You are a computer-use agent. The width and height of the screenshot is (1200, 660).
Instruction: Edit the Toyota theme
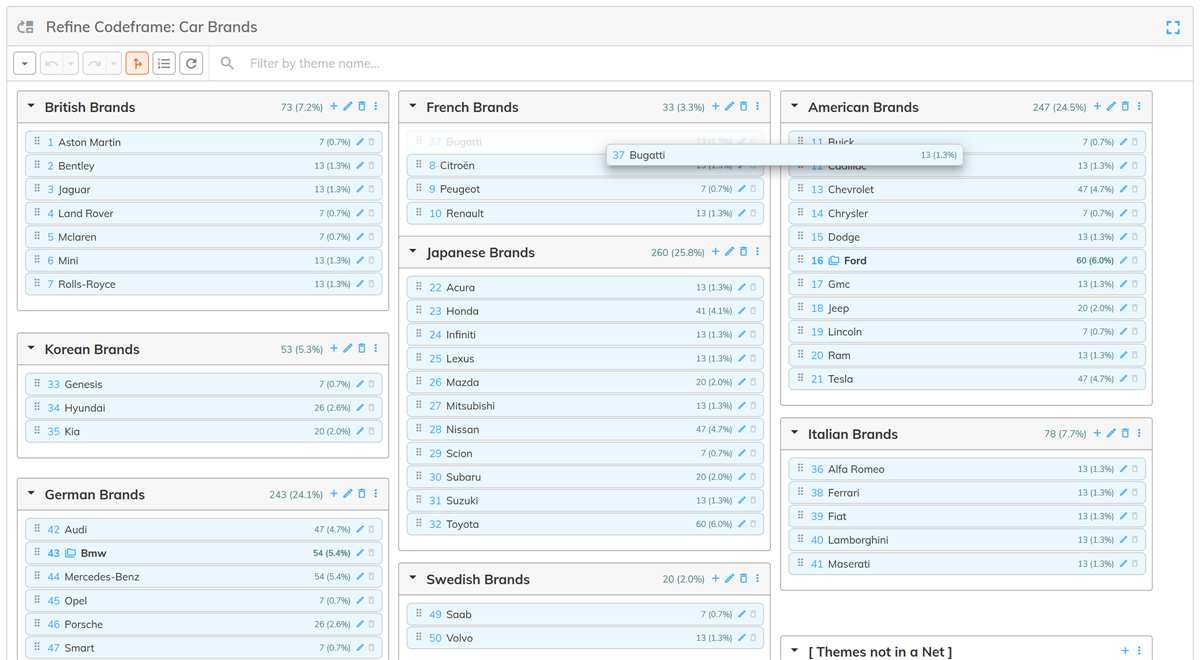pyautogui.click(x=742, y=524)
